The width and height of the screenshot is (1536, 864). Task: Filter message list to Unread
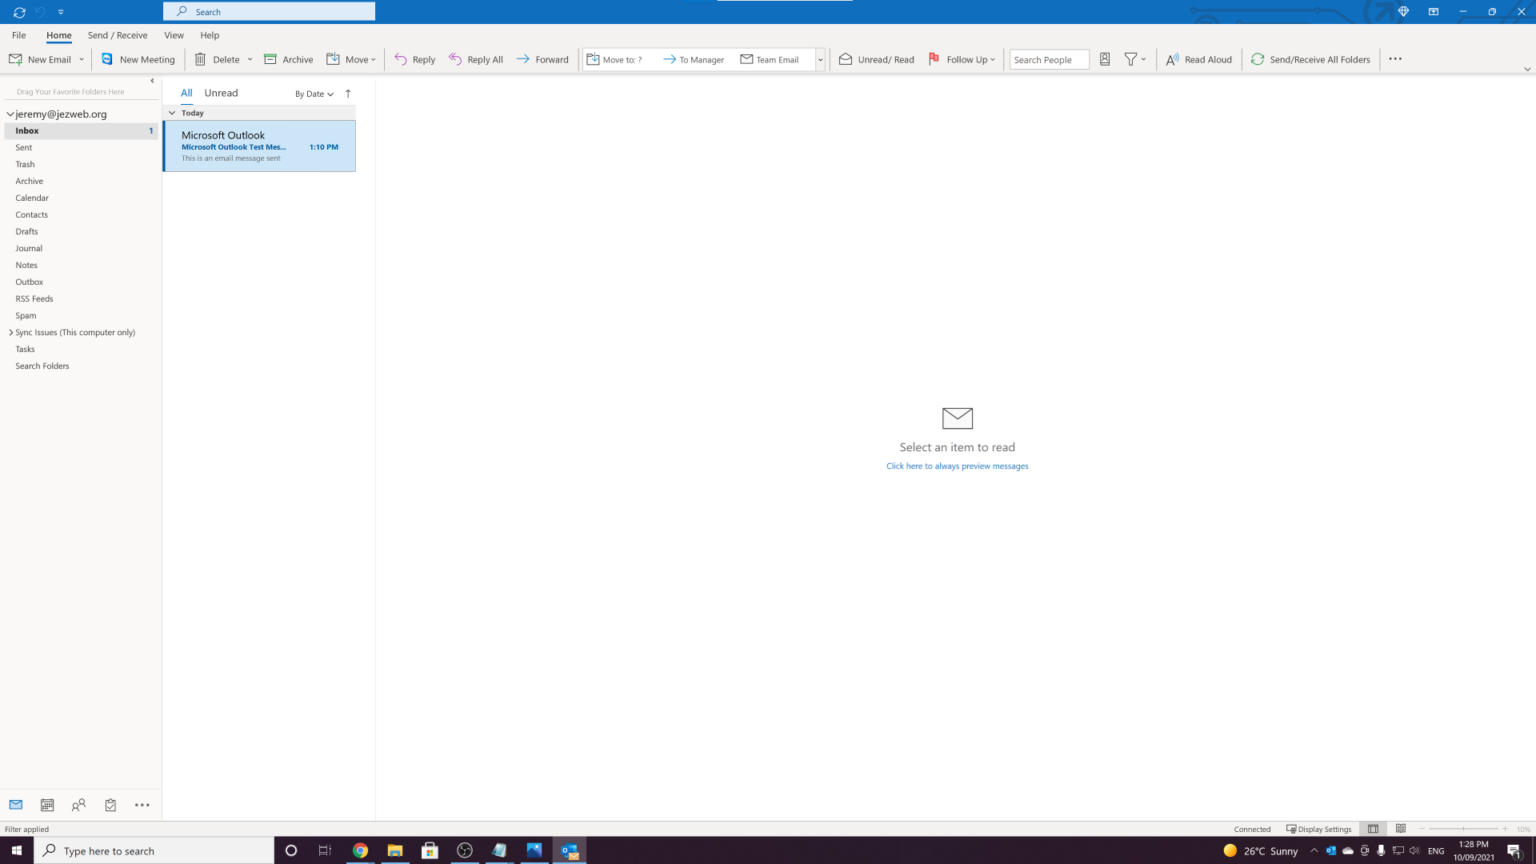tap(221, 93)
